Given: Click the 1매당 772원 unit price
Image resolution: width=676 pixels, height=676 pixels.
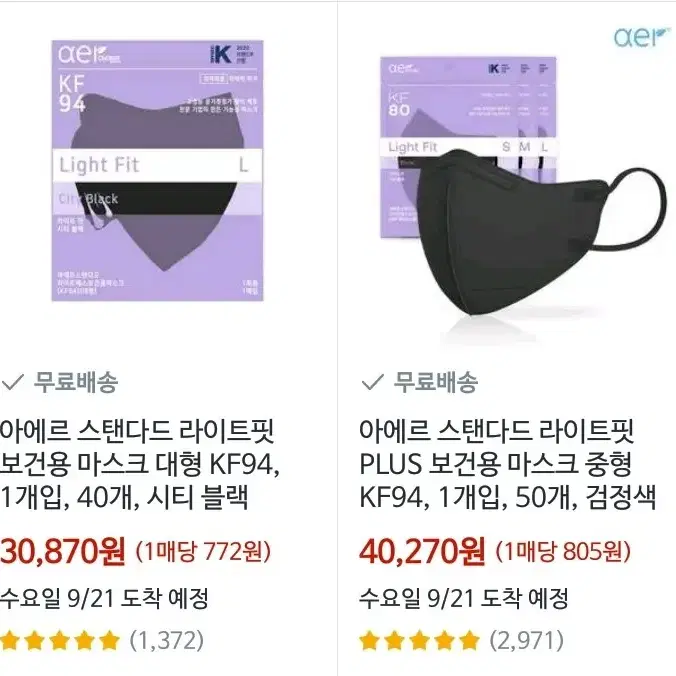Looking at the screenshot, I should click(x=203, y=551).
